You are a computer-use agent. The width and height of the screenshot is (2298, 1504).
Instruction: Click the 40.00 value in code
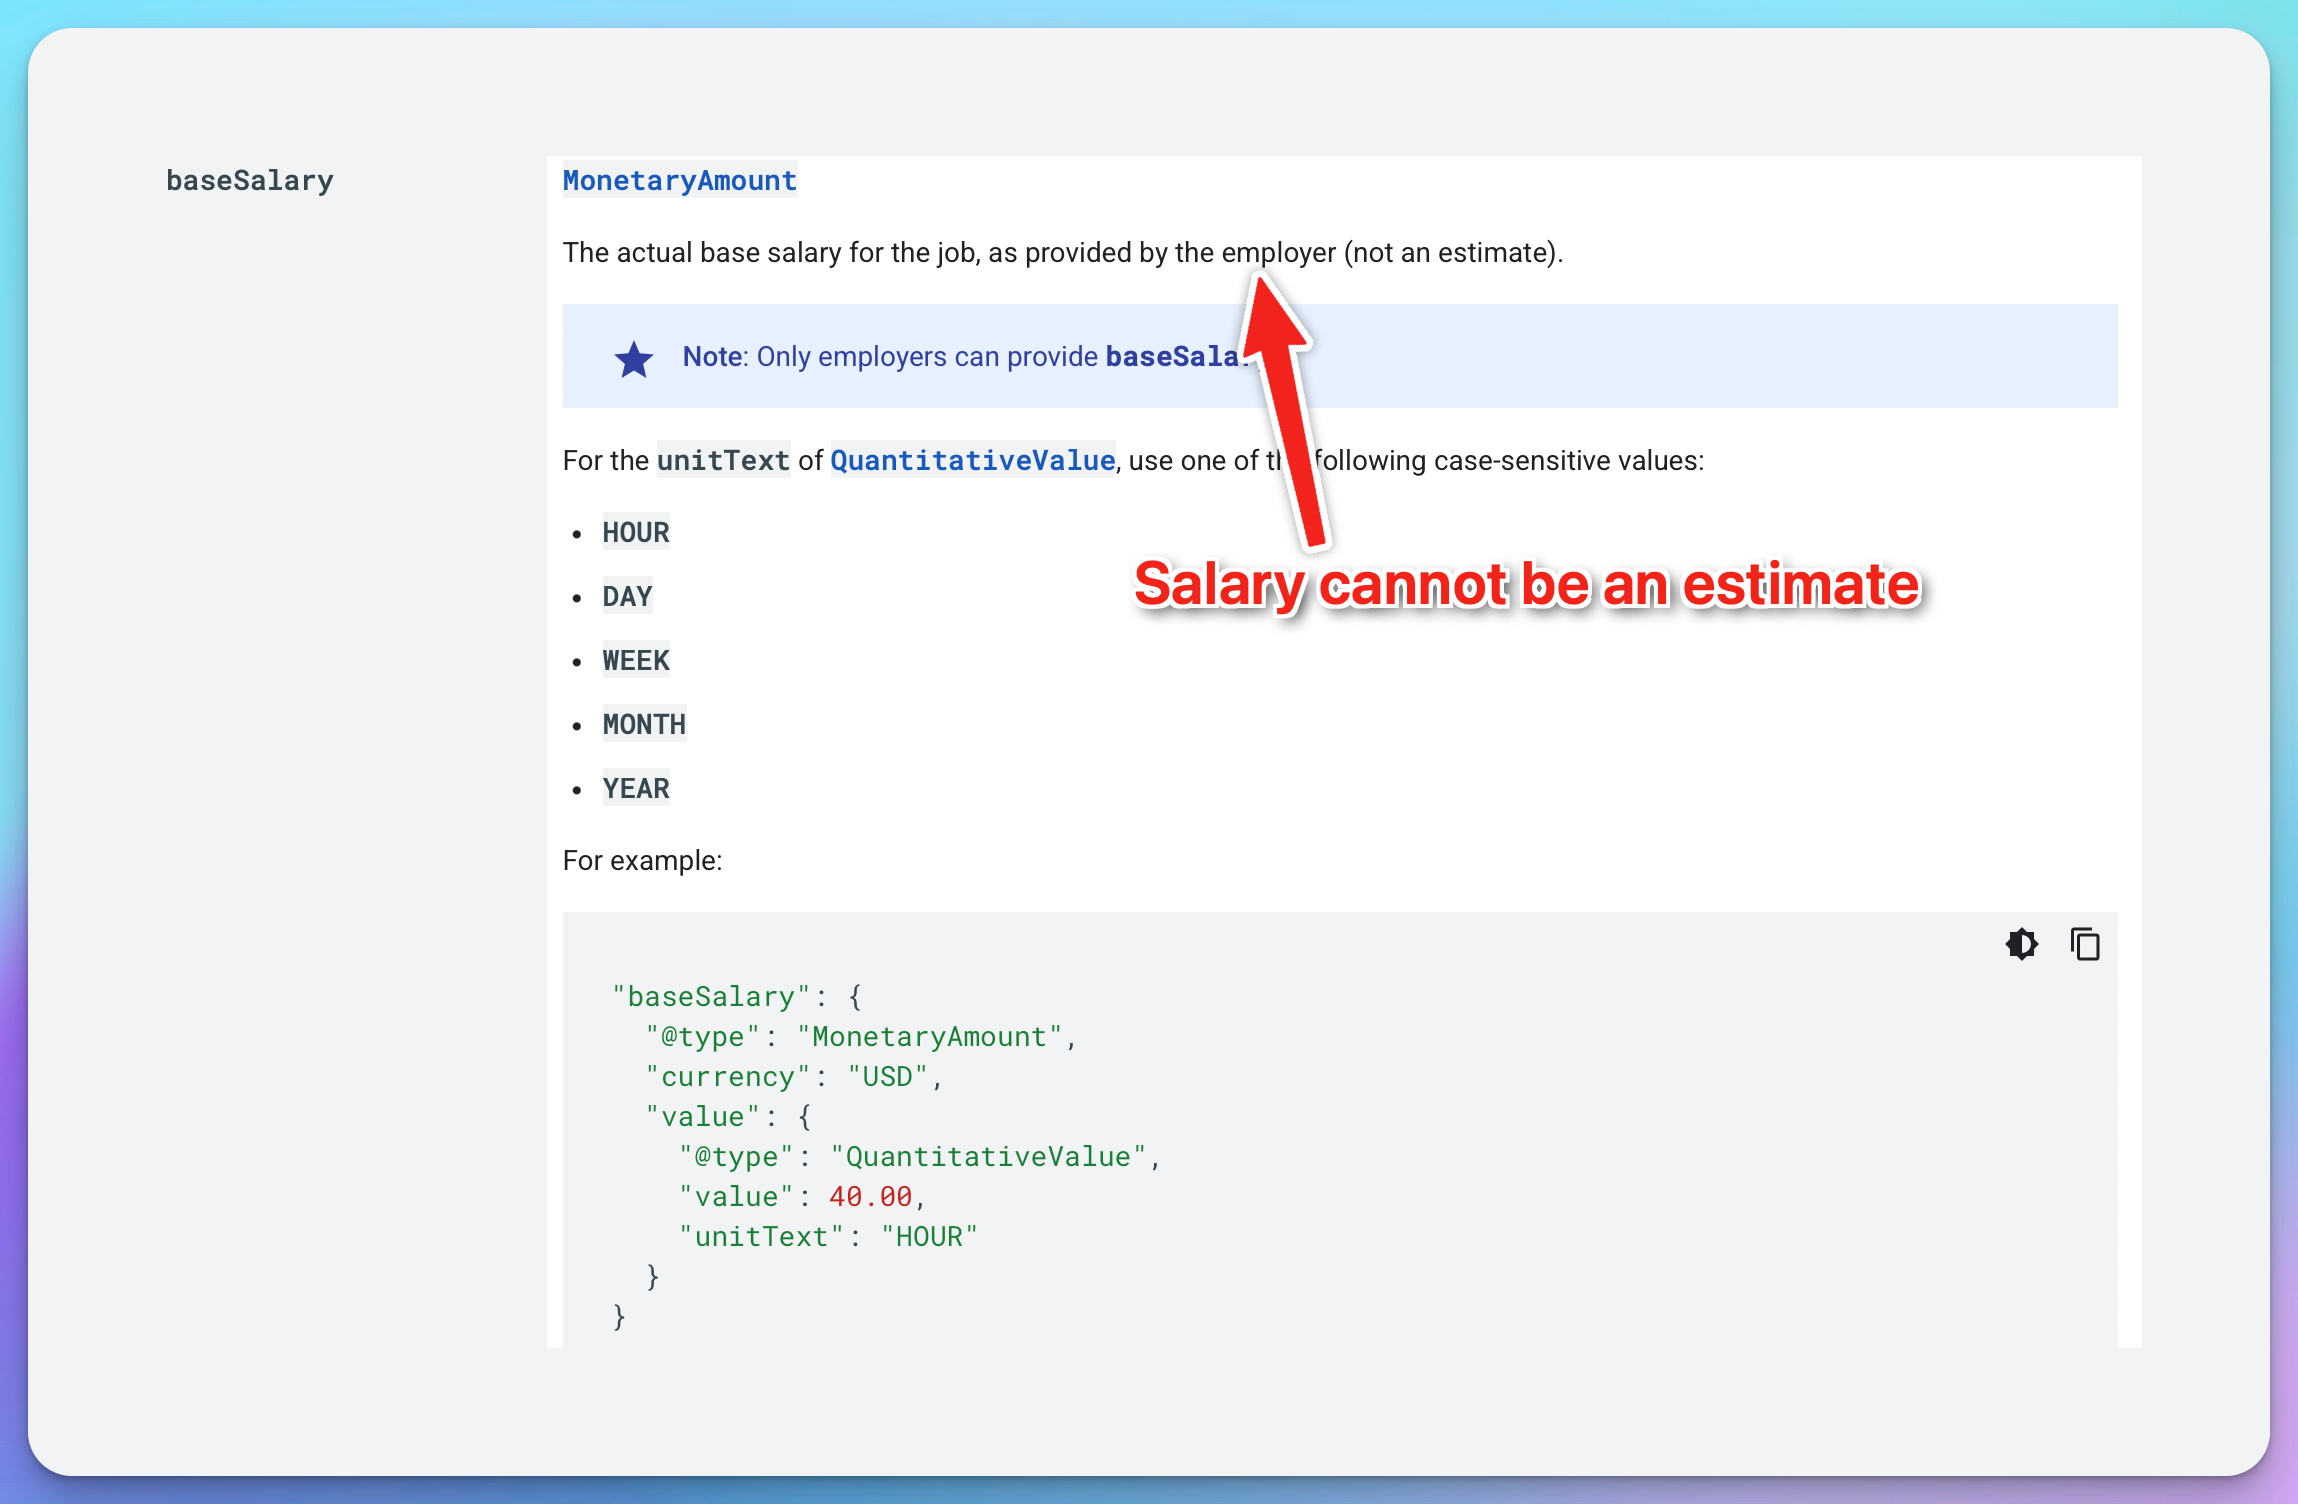[x=870, y=1196]
